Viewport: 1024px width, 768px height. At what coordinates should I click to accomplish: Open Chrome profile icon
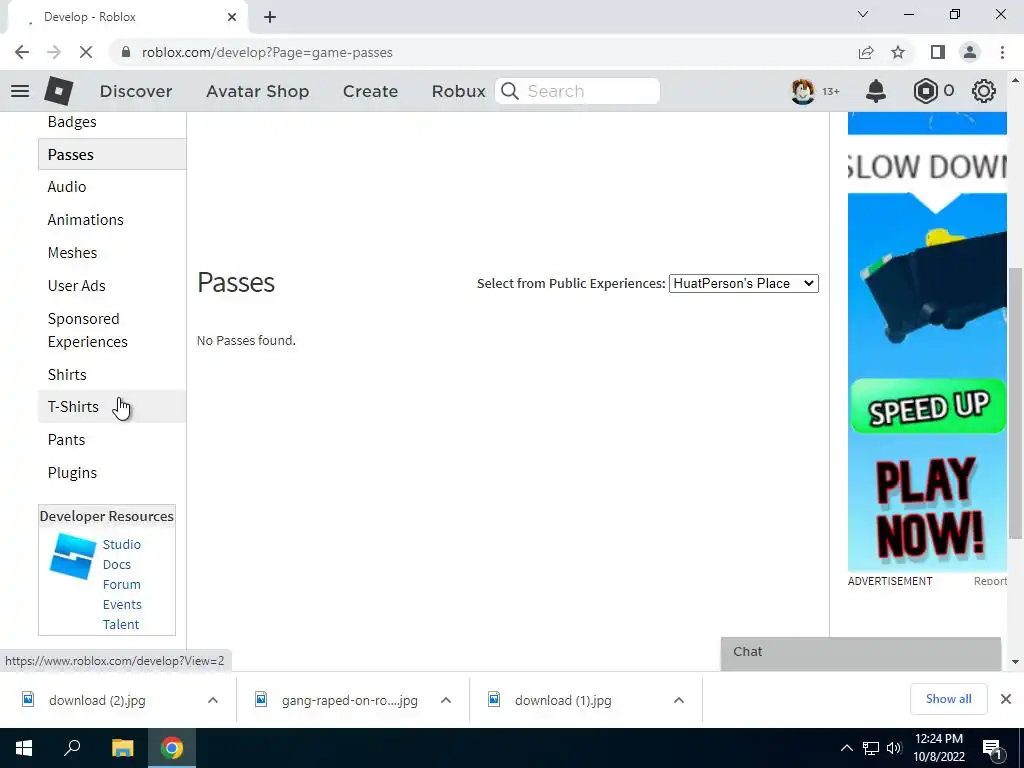pyautogui.click(x=970, y=52)
